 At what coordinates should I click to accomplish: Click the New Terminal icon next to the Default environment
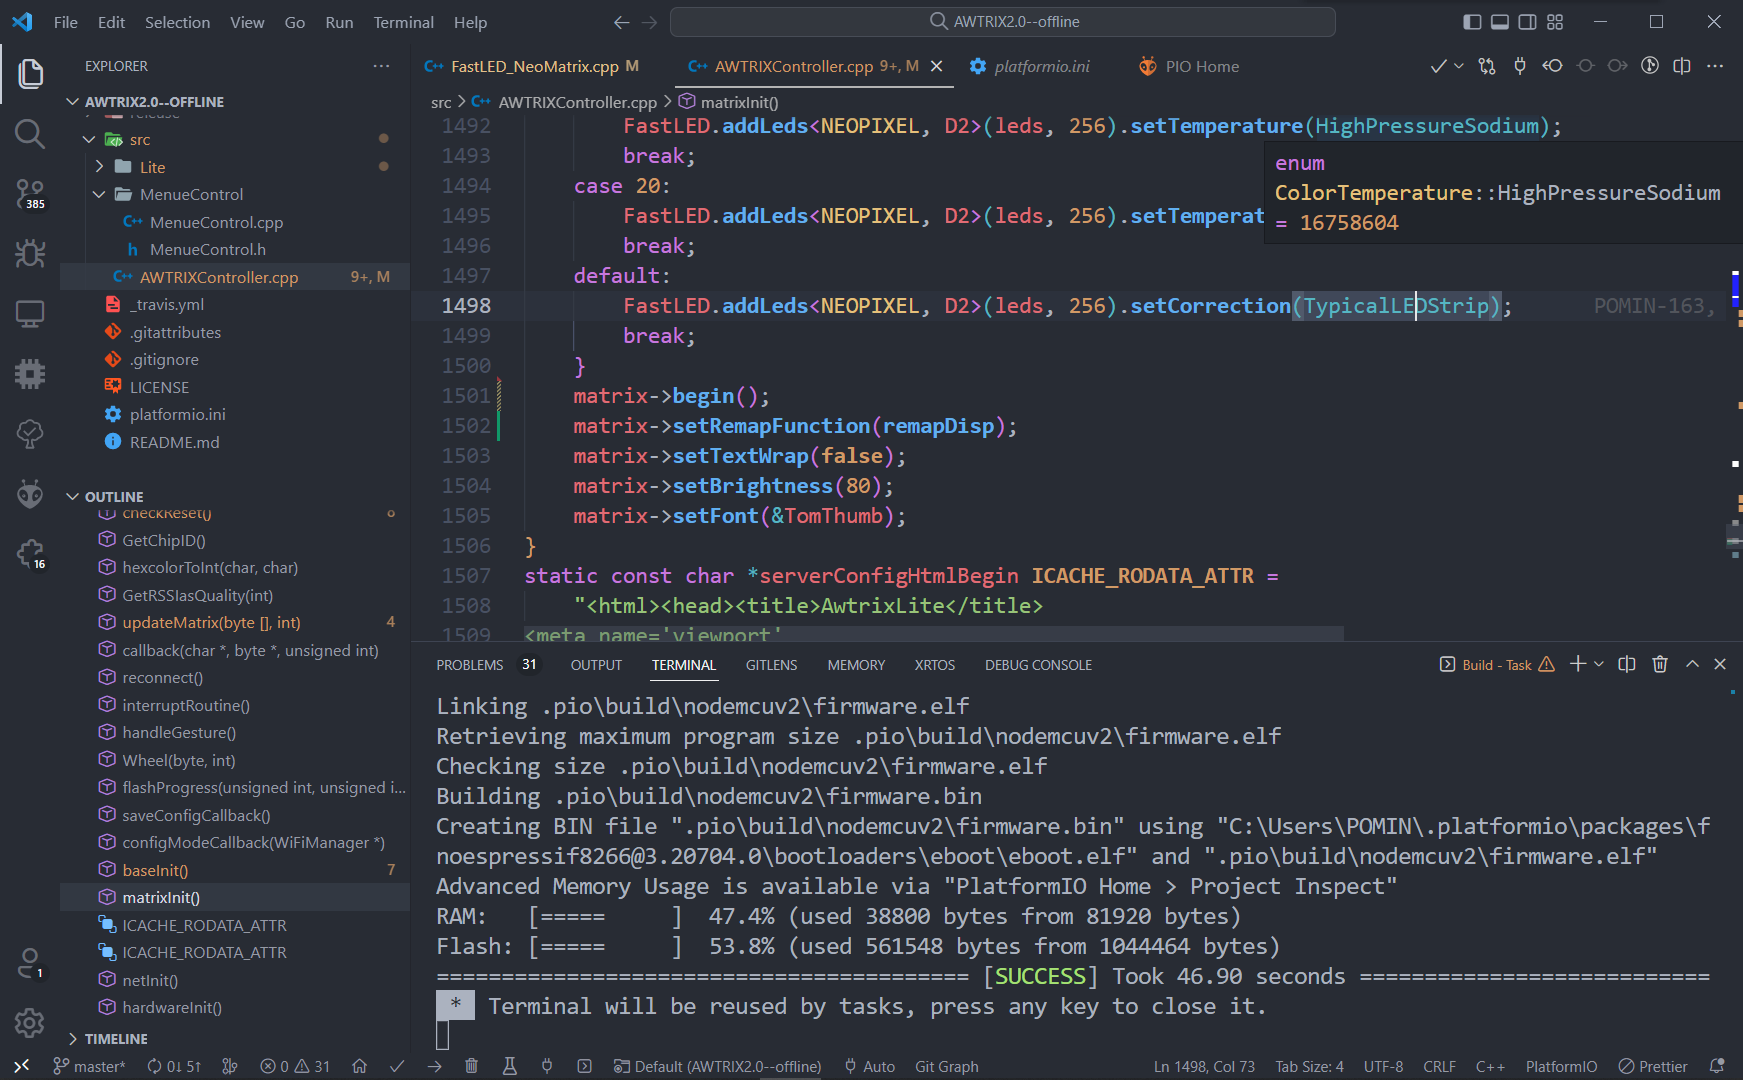pos(585,1066)
